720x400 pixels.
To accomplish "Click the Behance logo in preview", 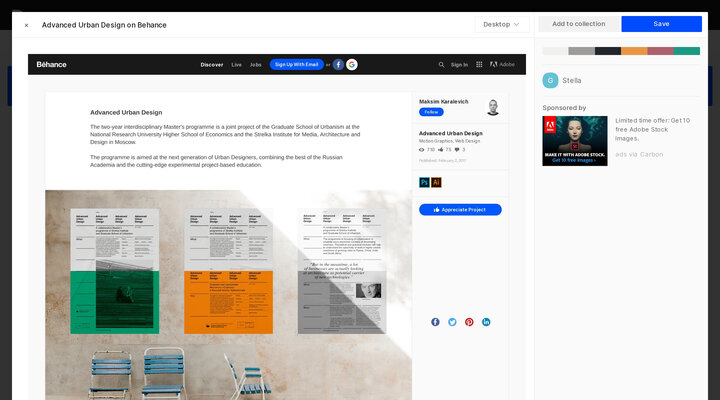I will 51,64.
